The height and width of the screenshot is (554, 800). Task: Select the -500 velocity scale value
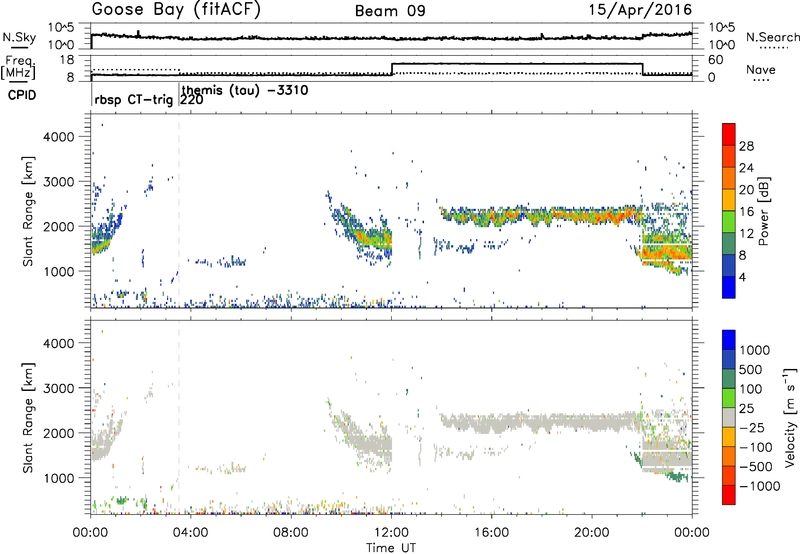point(756,467)
